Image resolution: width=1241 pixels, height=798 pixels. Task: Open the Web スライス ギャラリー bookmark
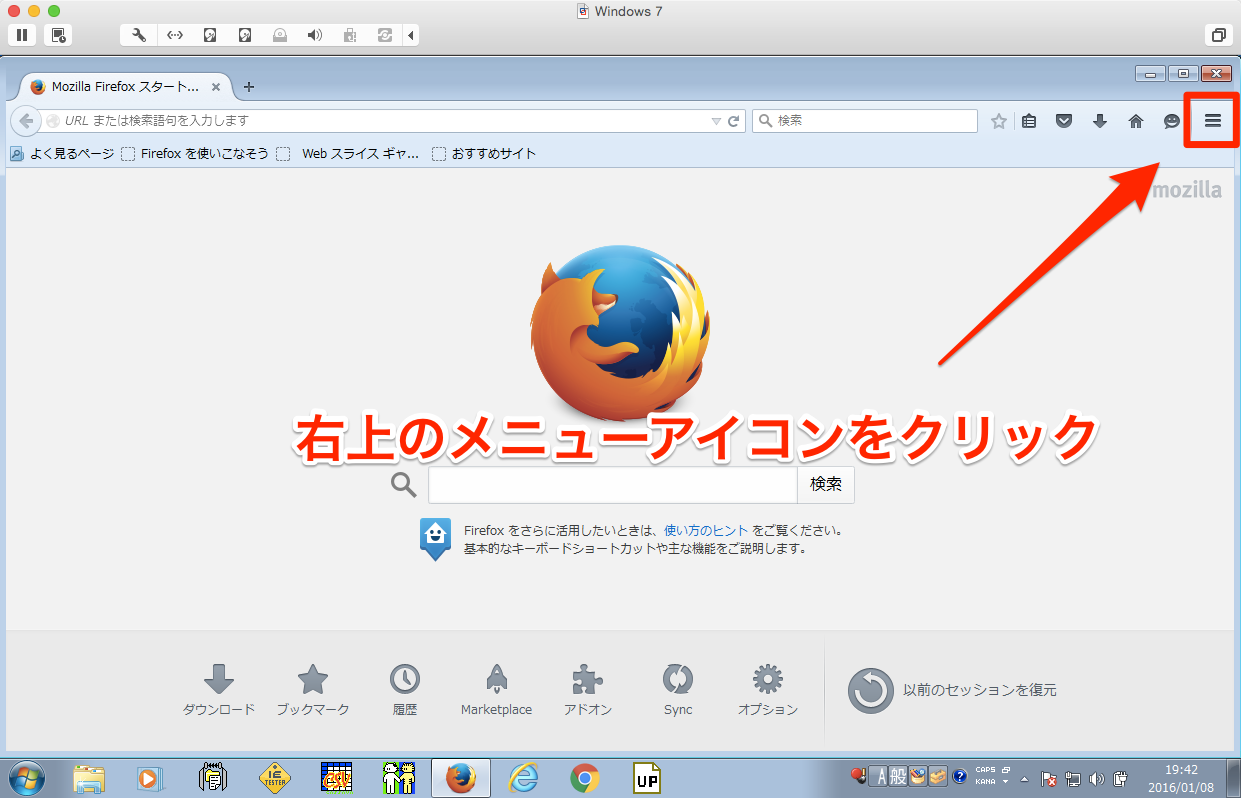tap(349, 154)
